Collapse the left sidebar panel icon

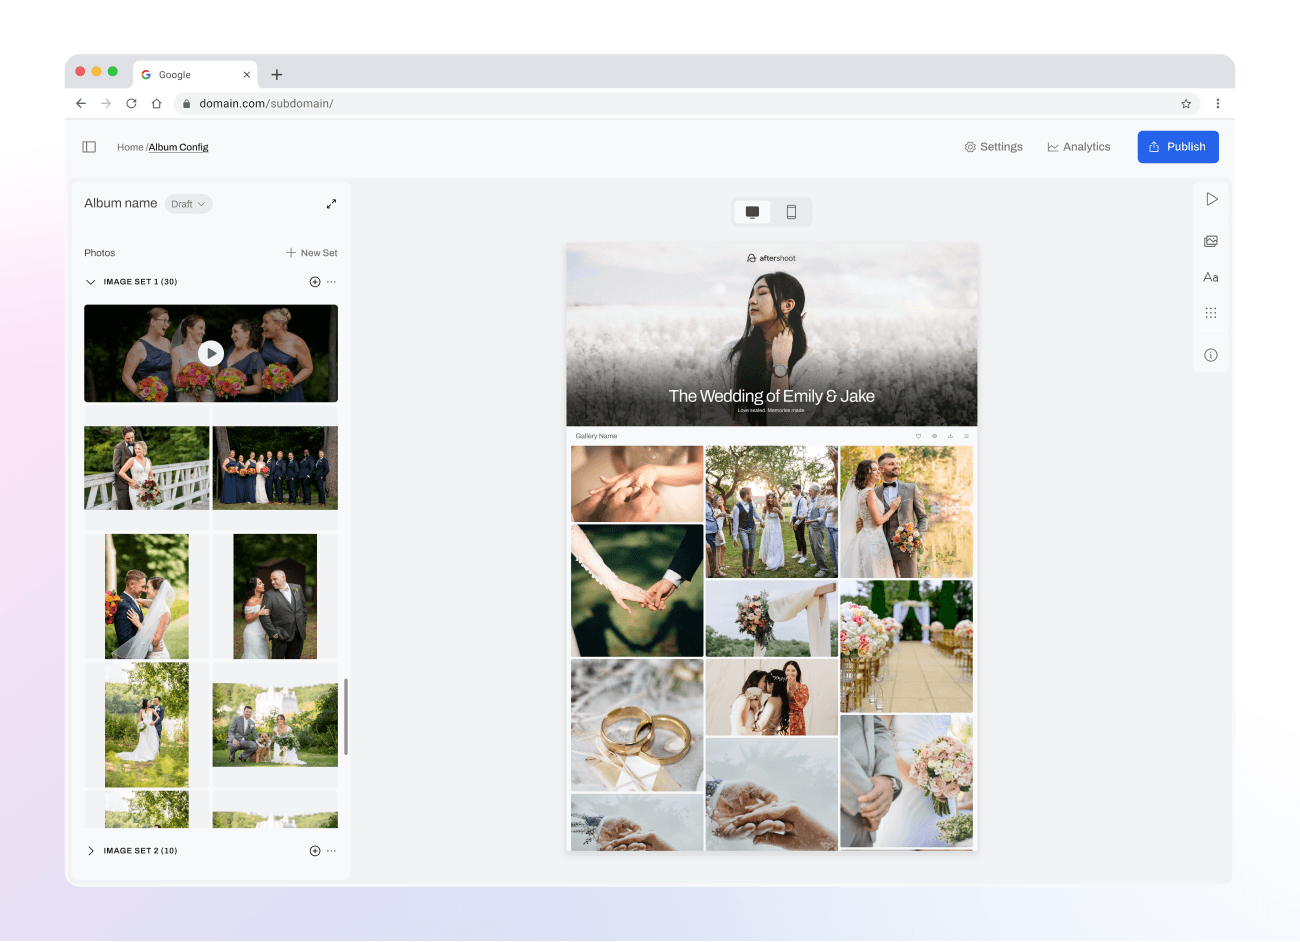pos(89,146)
